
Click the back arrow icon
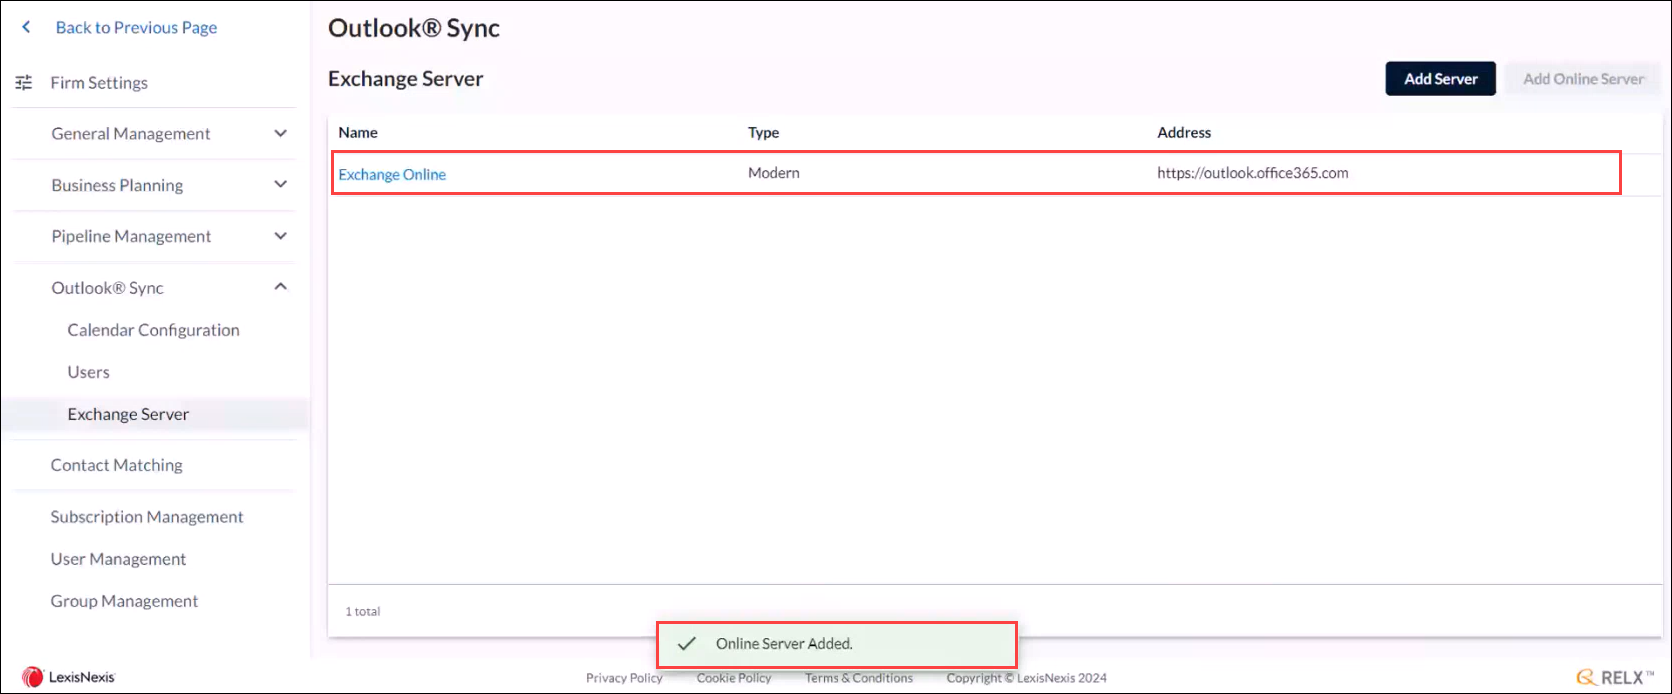coord(27,27)
